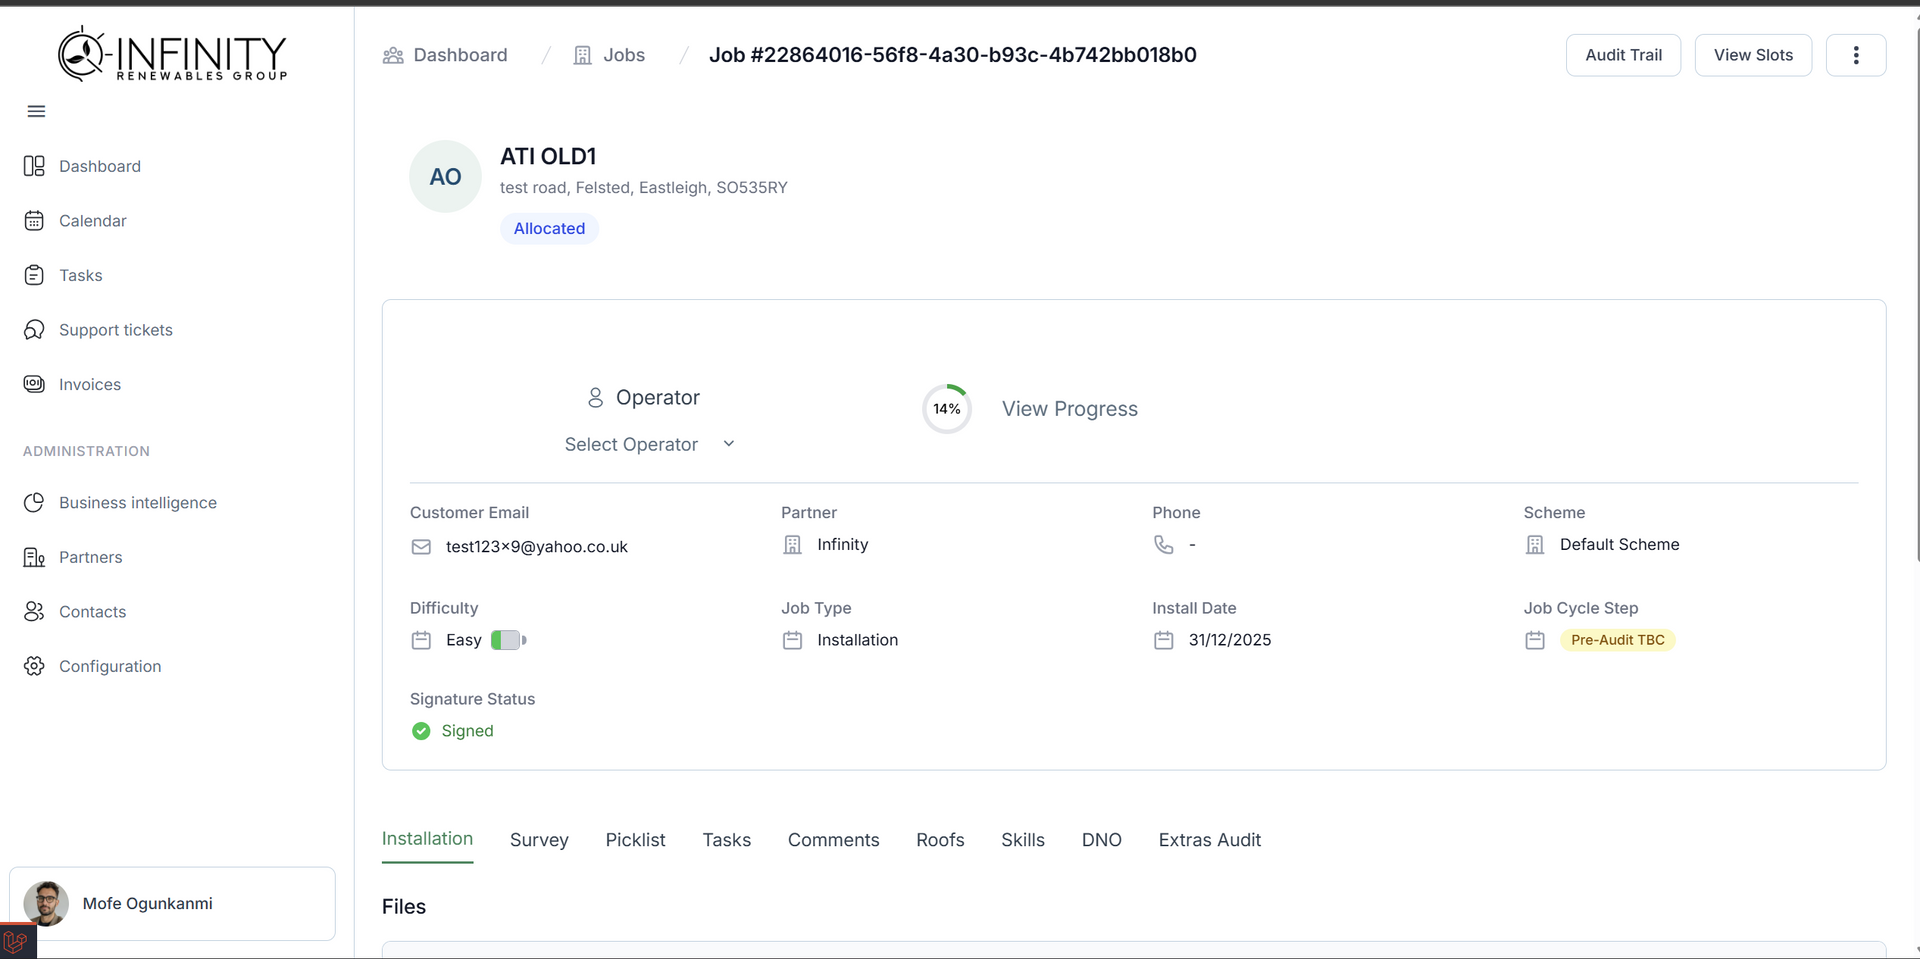
Task: Open Contacts from the administration sidebar
Action: (92, 611)
